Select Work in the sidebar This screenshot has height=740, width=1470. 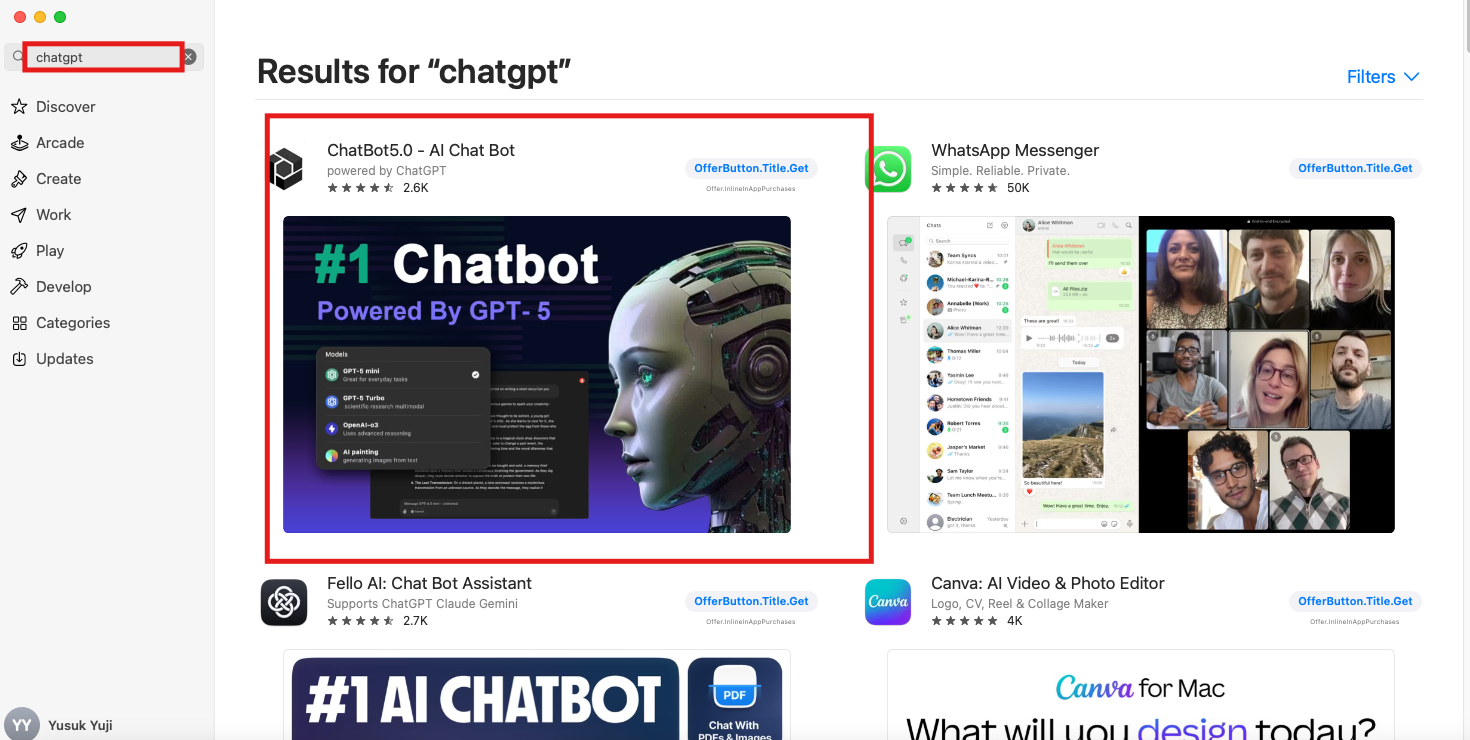coord(53,215)
